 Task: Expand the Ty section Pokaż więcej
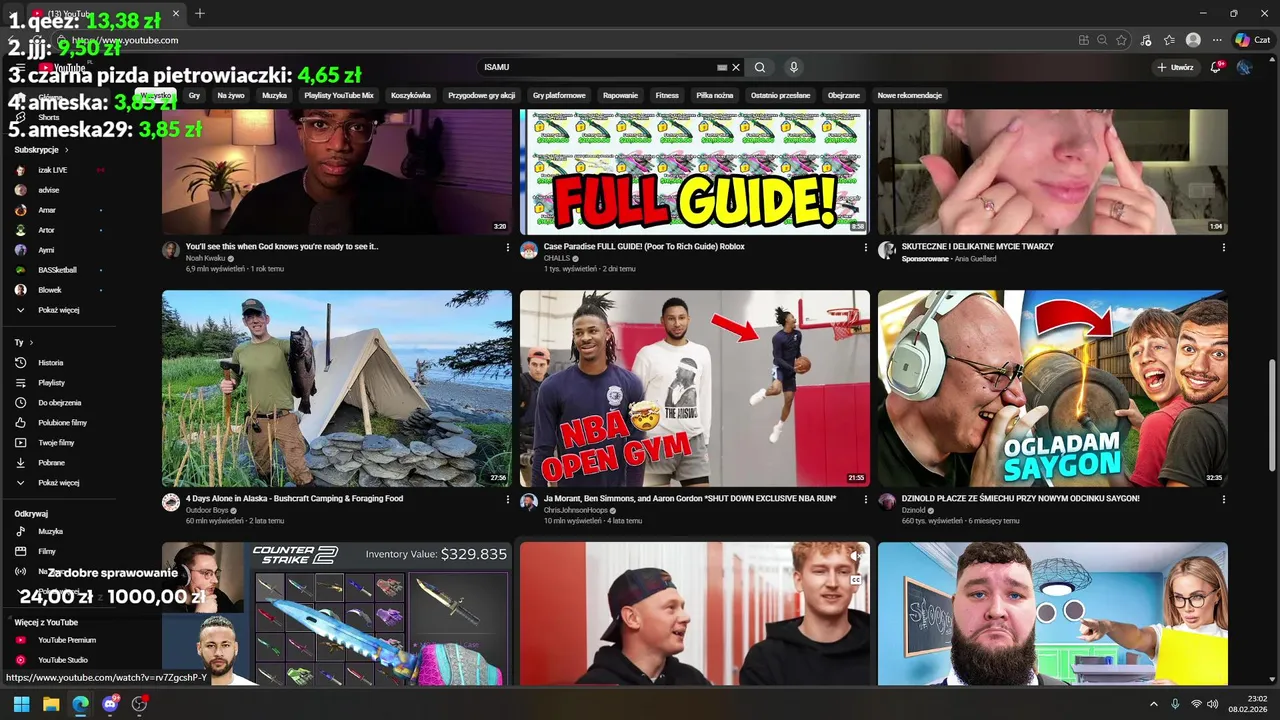pyautogui.click(x=58, y=483)
